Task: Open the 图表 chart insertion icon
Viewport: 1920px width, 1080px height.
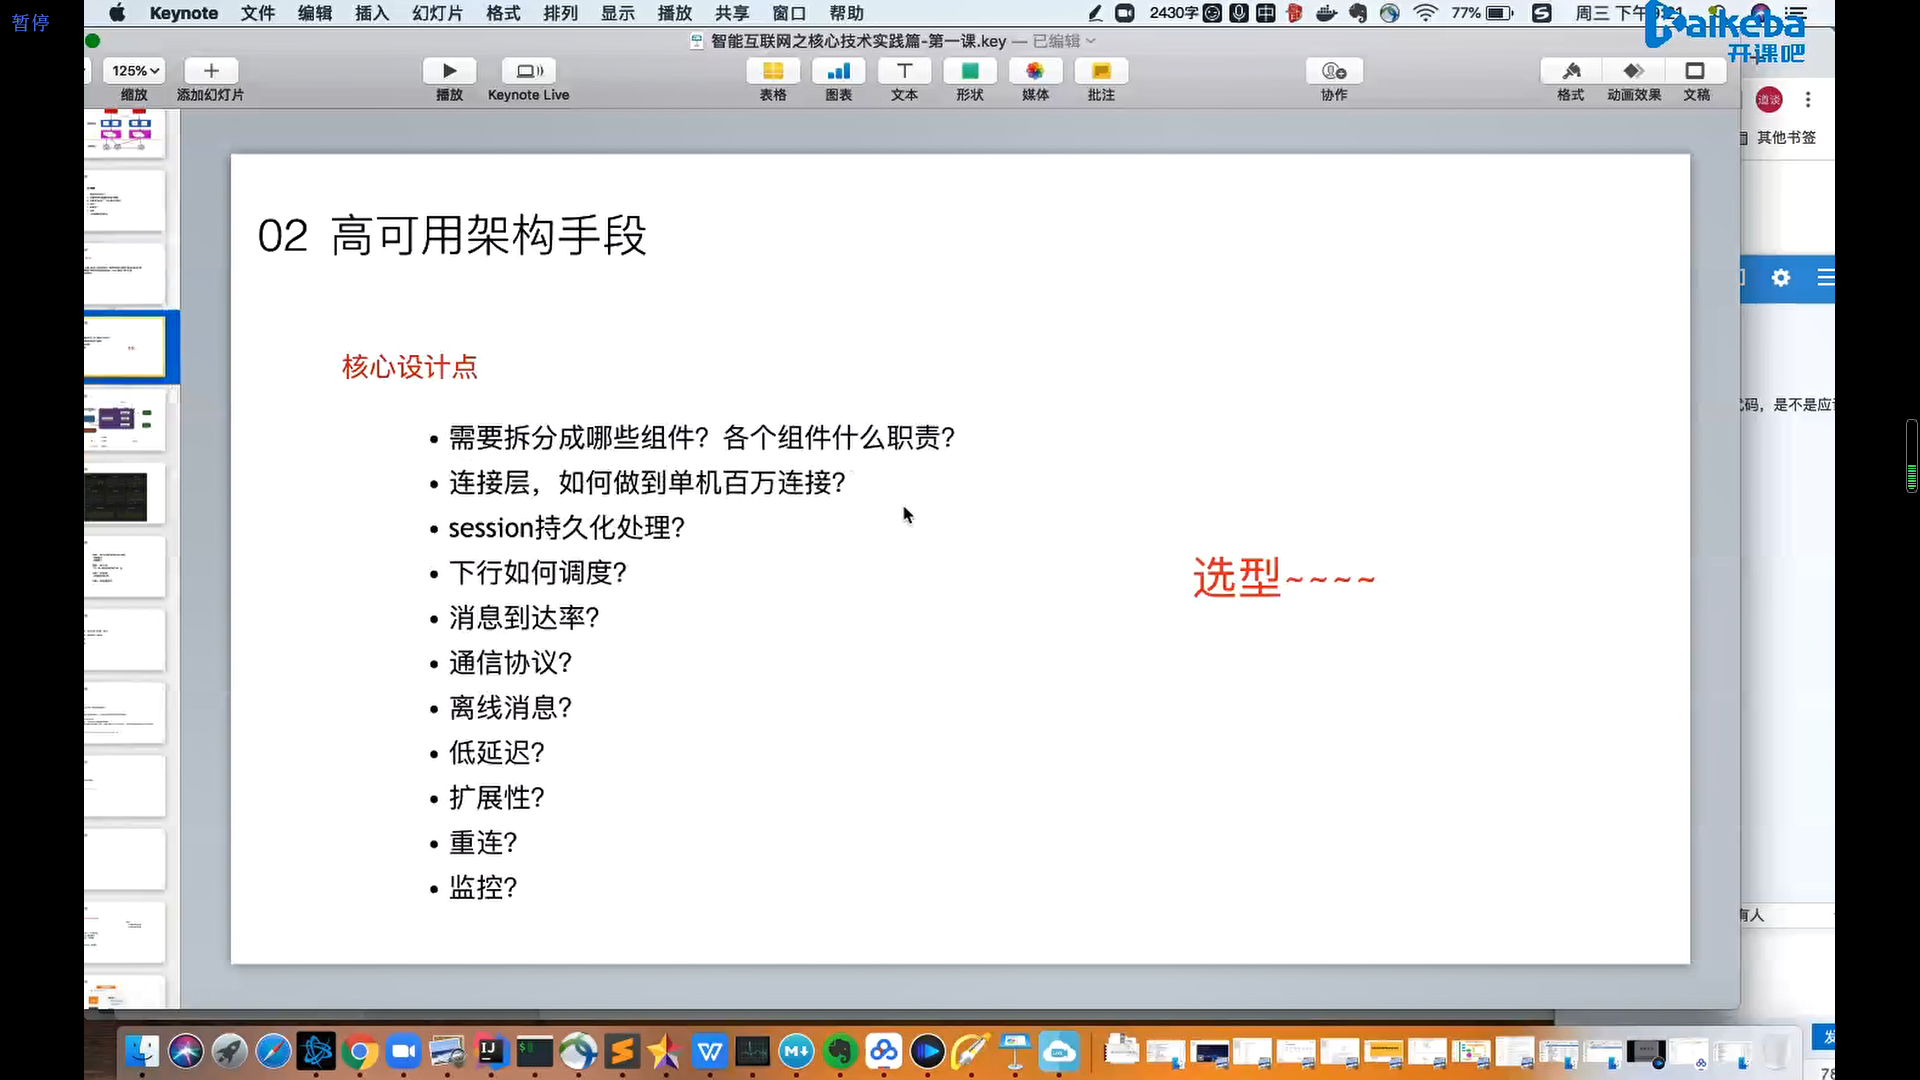Action: pyautogui.click(x=838, y=71)
